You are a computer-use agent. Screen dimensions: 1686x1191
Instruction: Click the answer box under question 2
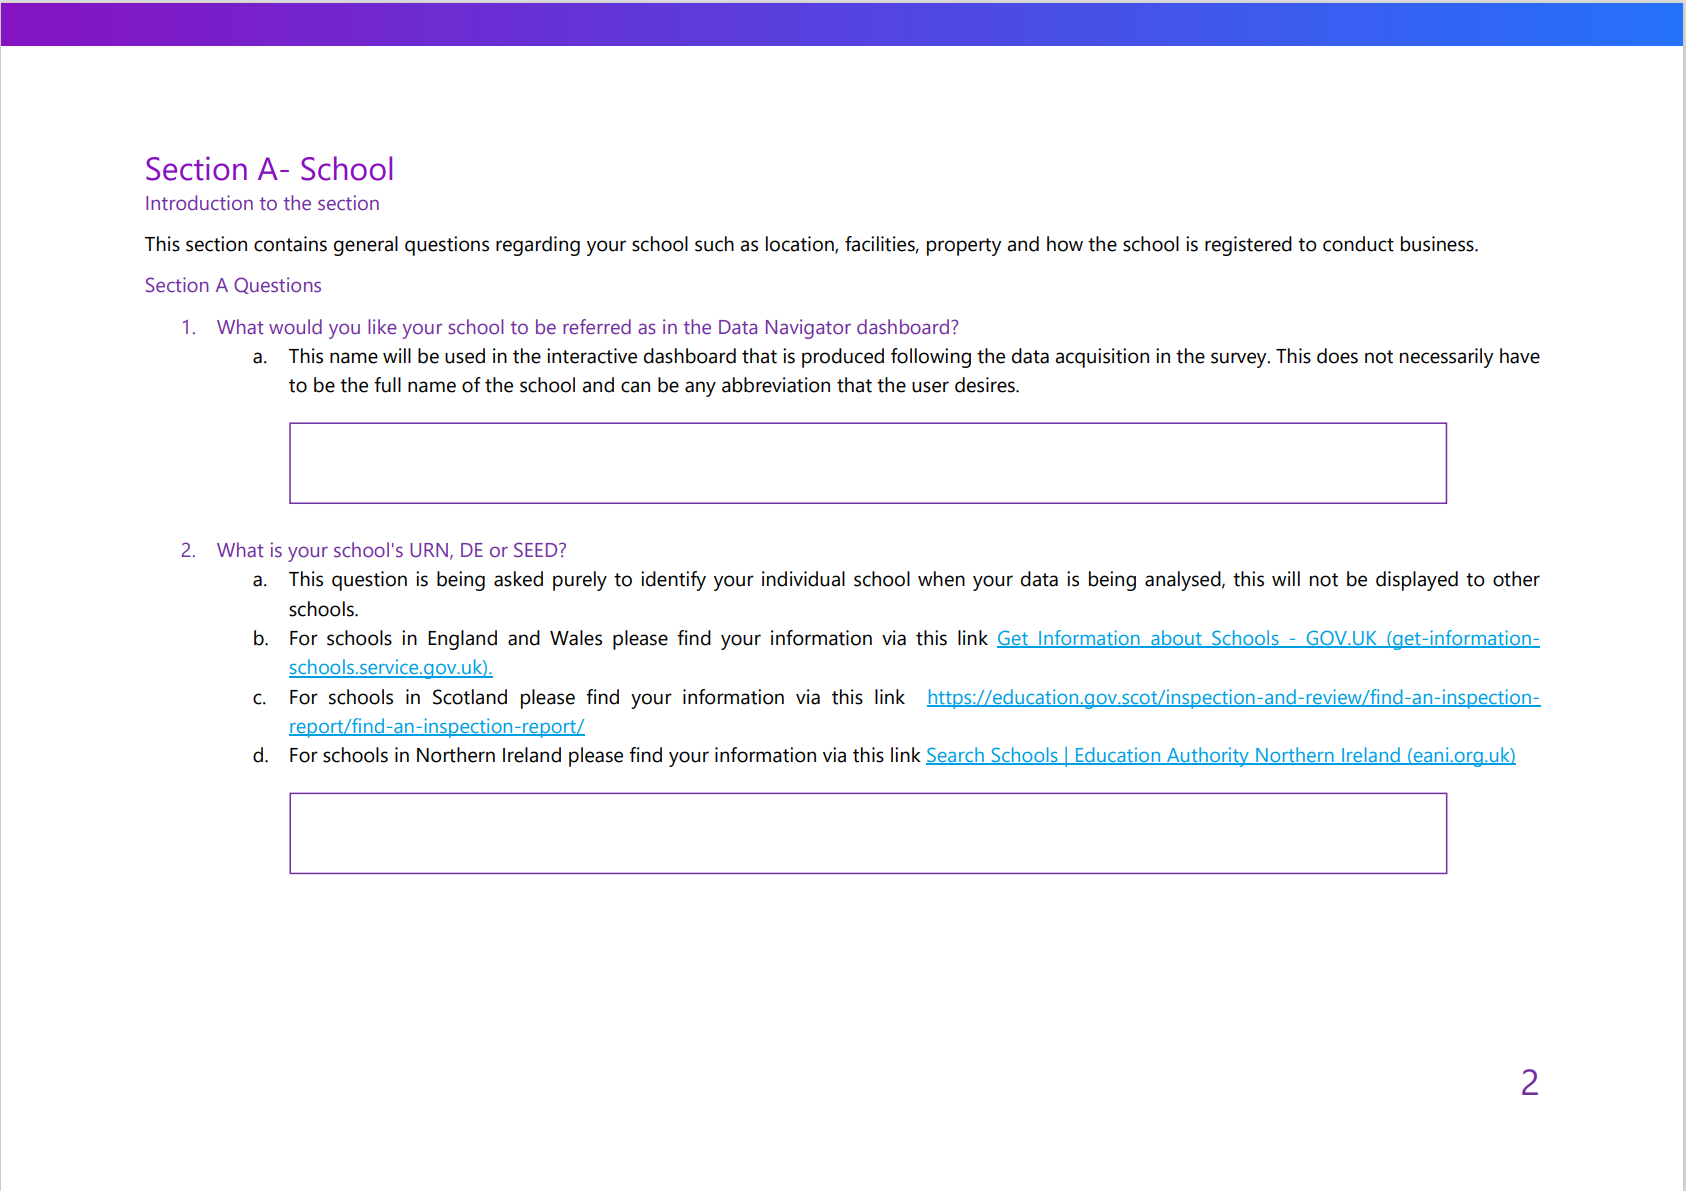click(x=867, y=833)
